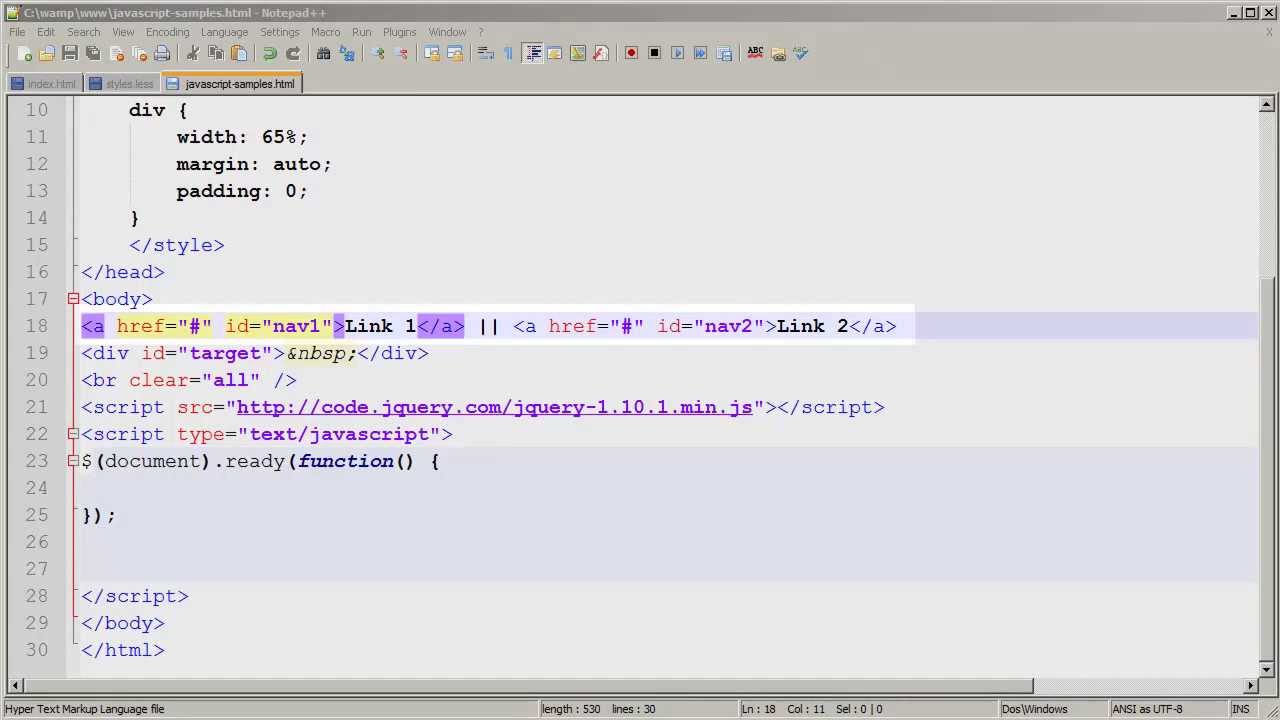Viewport: 1280px width, 720px height.
Task: Close document with menu bar X
Action: point(1269,32)
